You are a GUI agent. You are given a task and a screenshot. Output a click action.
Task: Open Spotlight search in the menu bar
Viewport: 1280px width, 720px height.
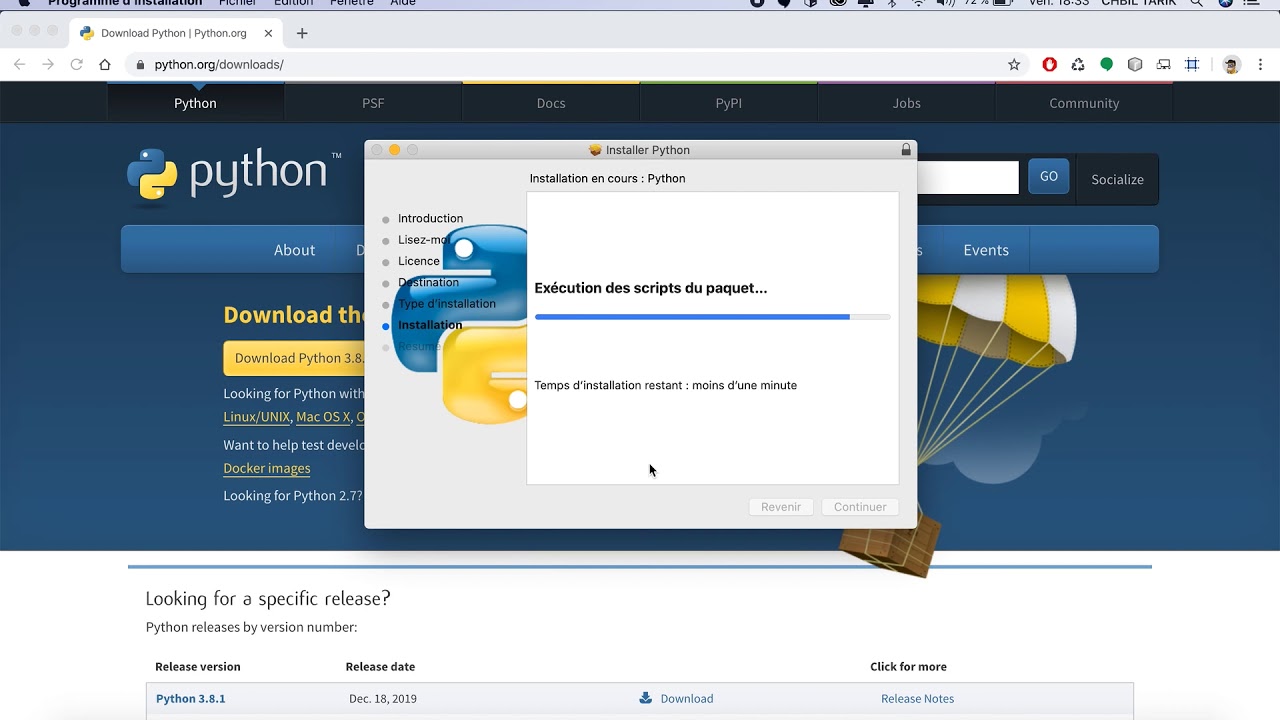click(1197, 3)
